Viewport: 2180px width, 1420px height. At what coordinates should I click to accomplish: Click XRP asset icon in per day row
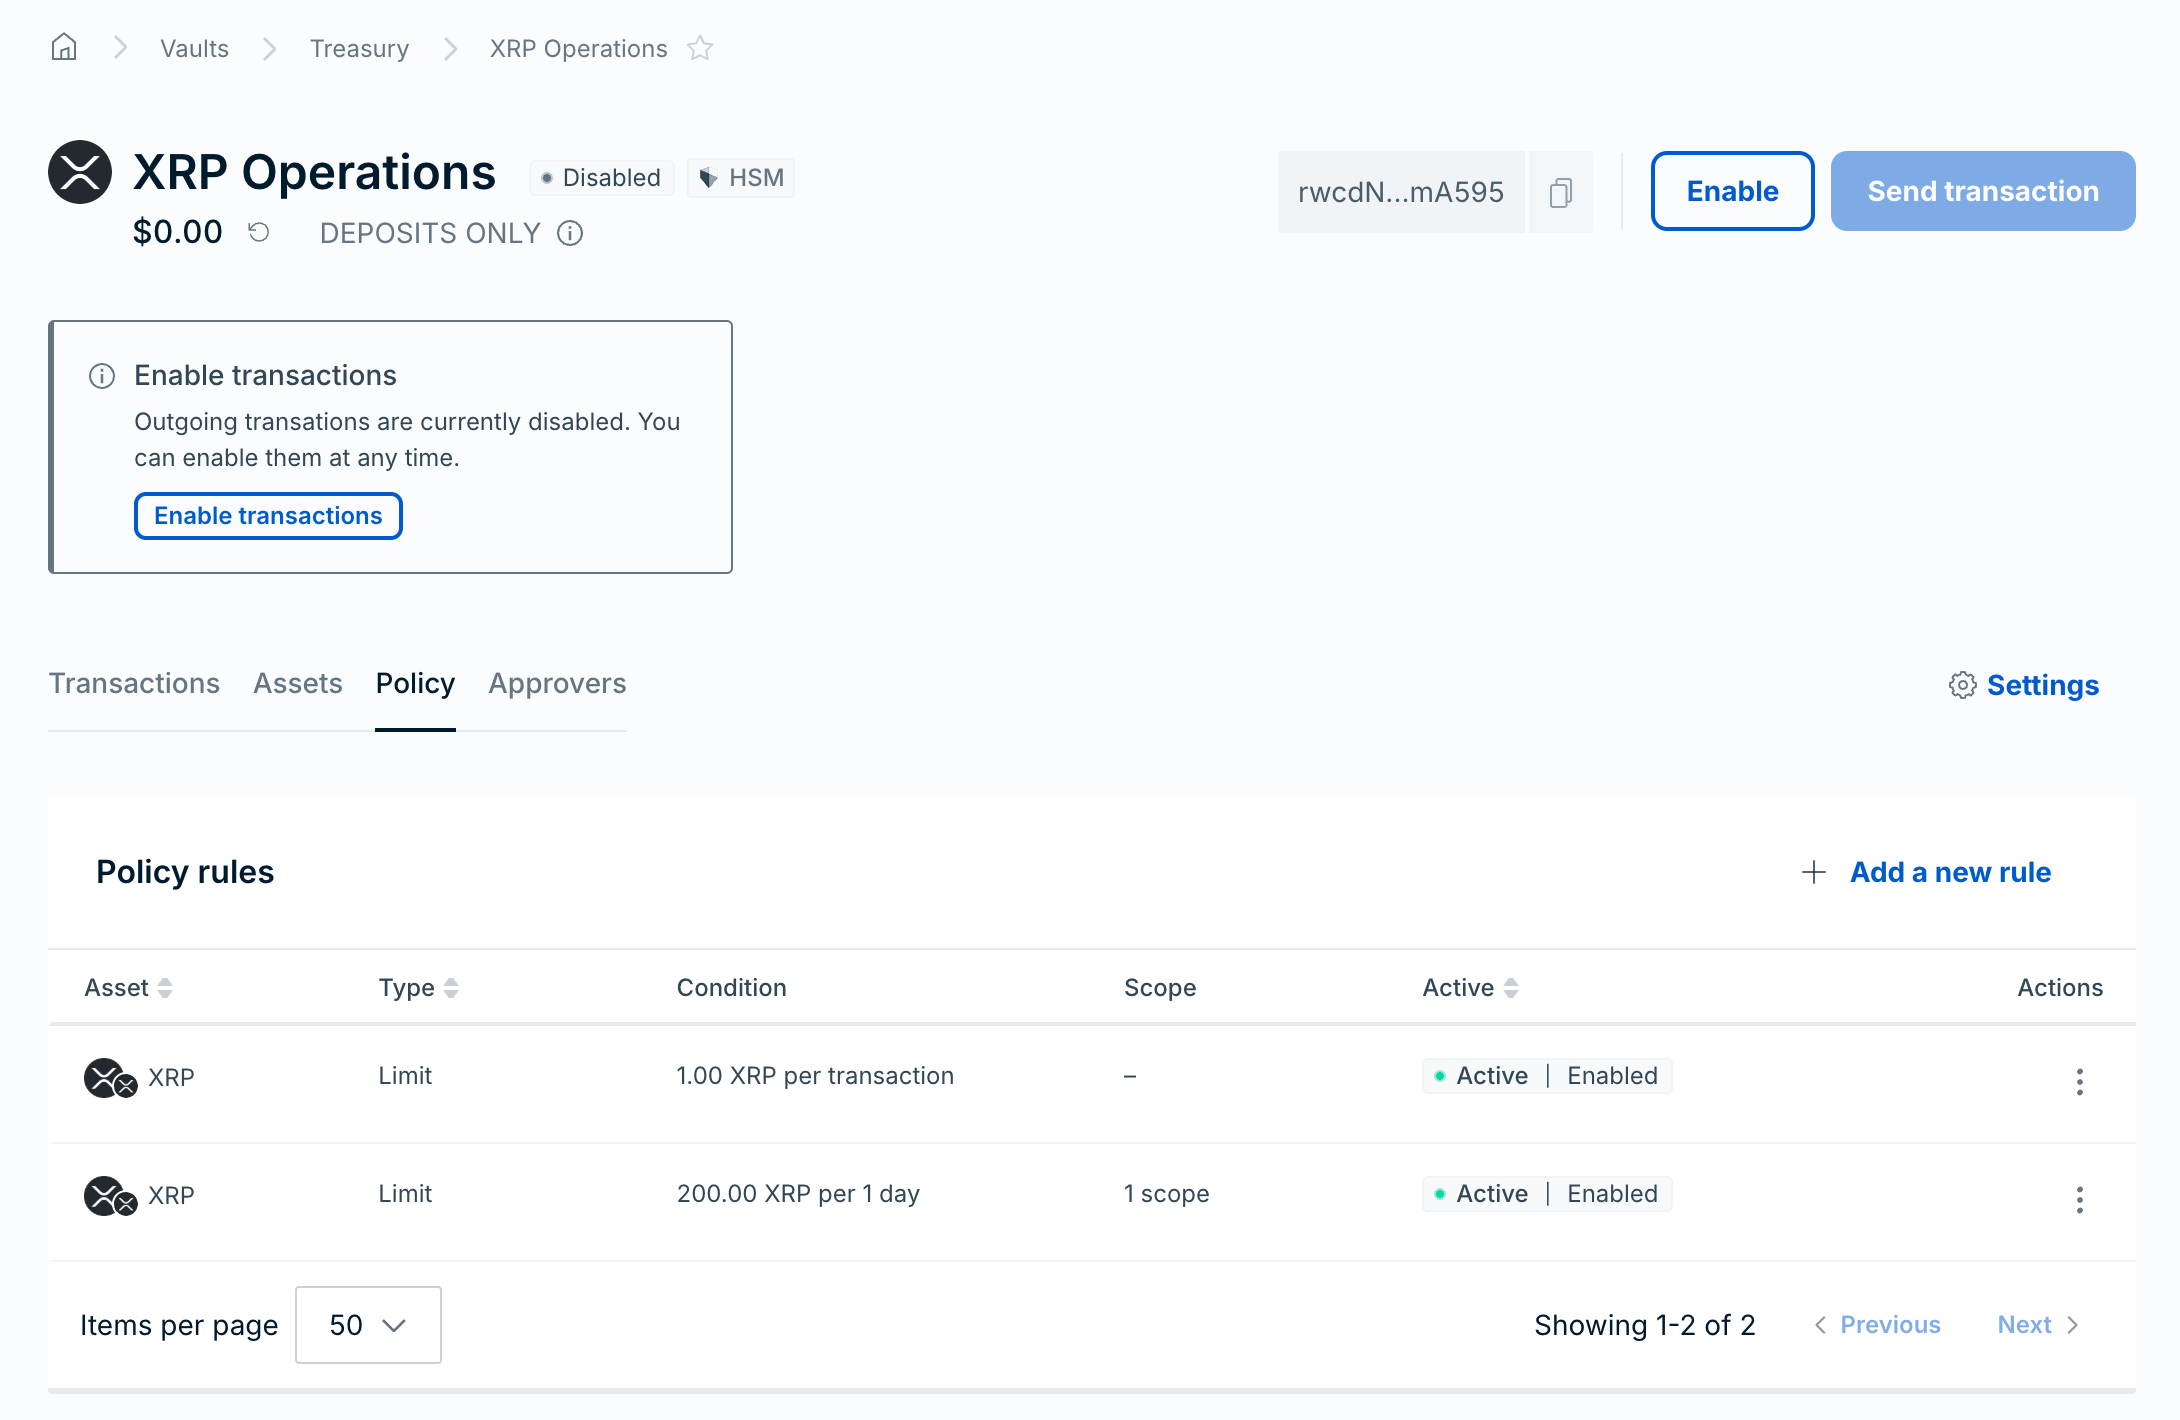point(110,1196)
